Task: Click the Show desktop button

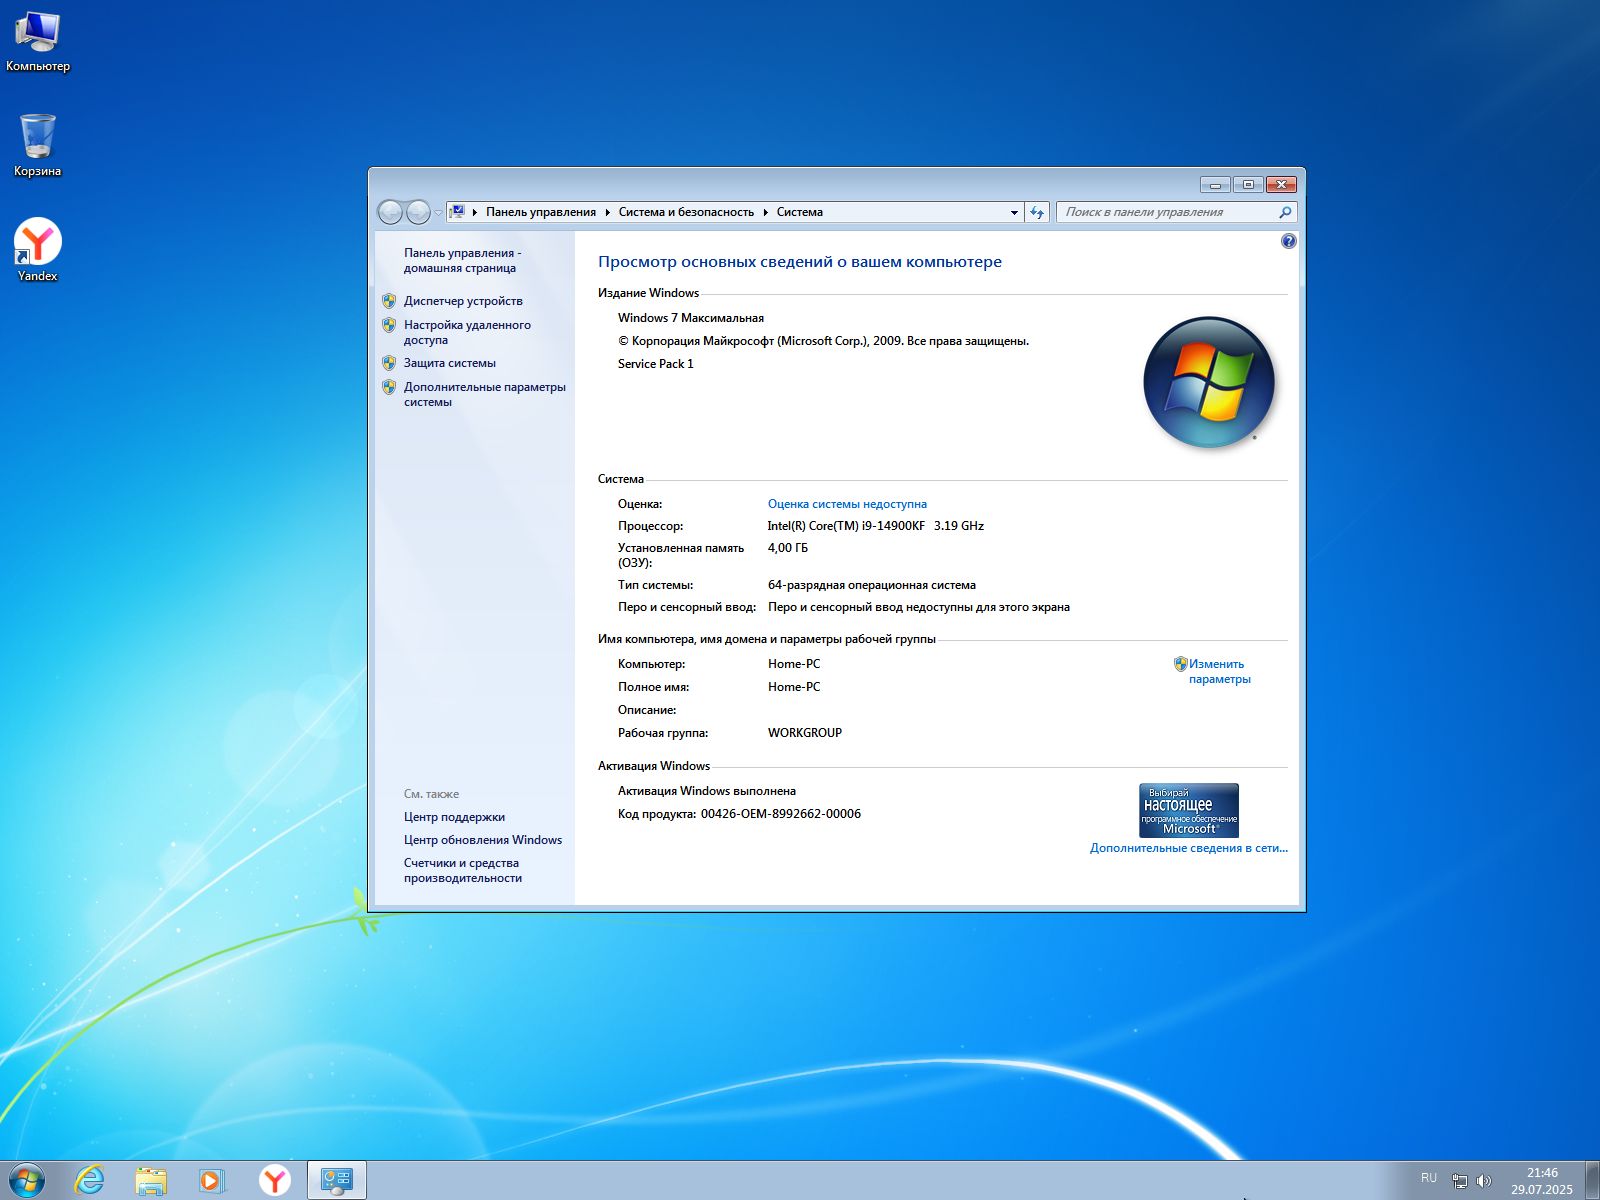Action: pyautogui.click(x=1592, y=1181)
